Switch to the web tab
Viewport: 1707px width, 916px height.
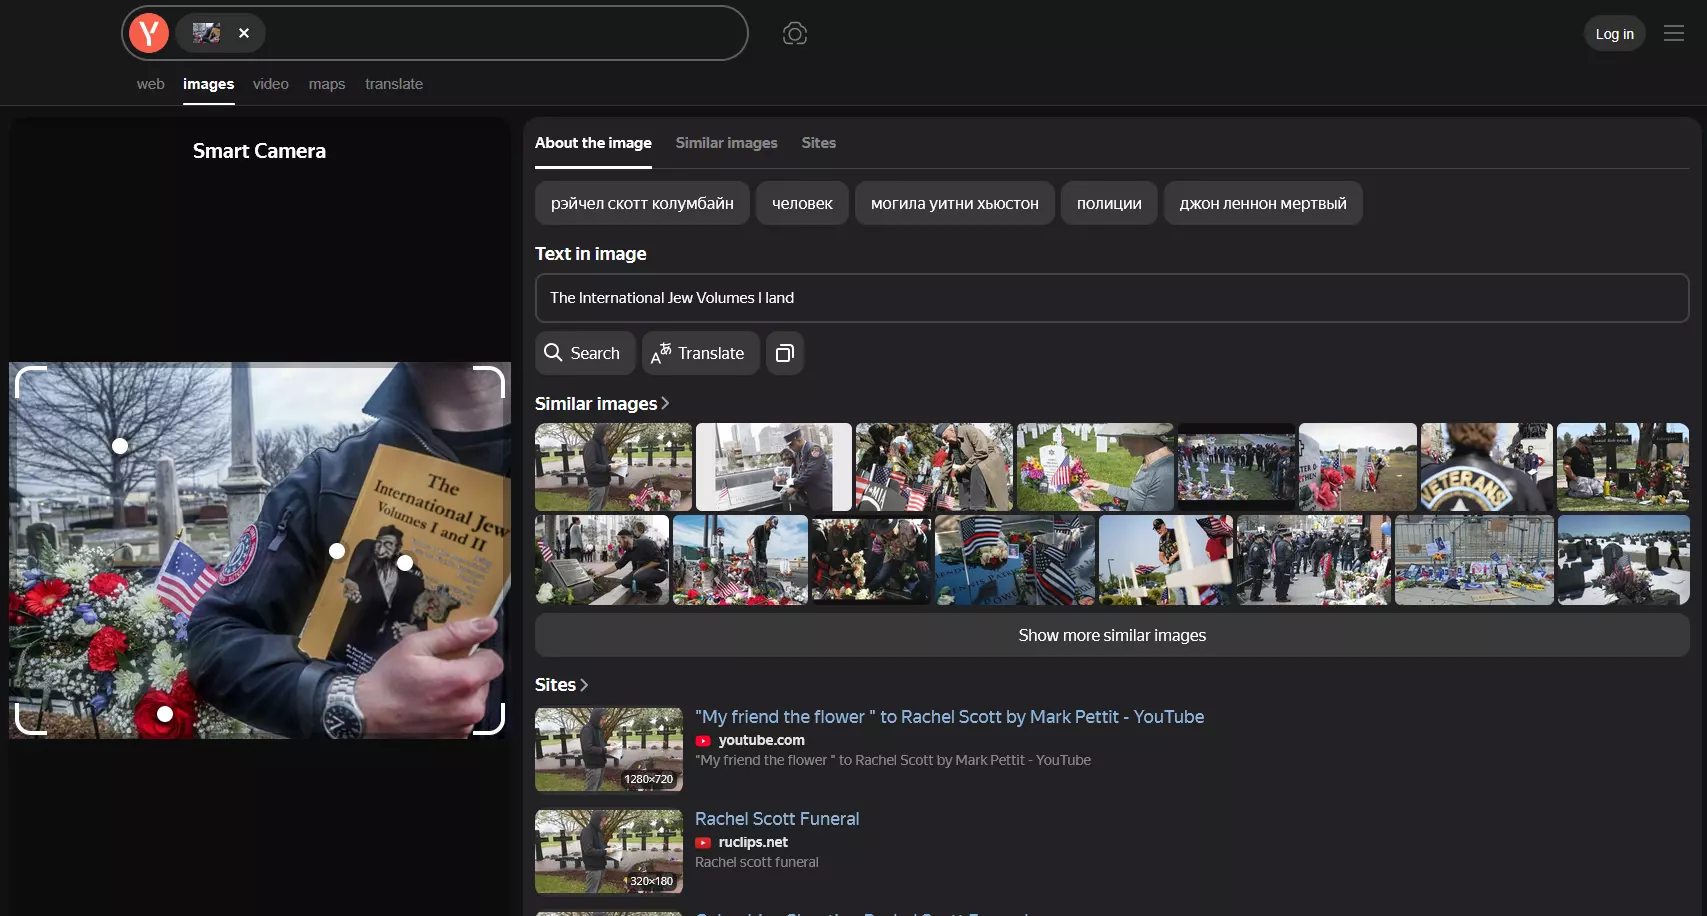click(151, 84)
